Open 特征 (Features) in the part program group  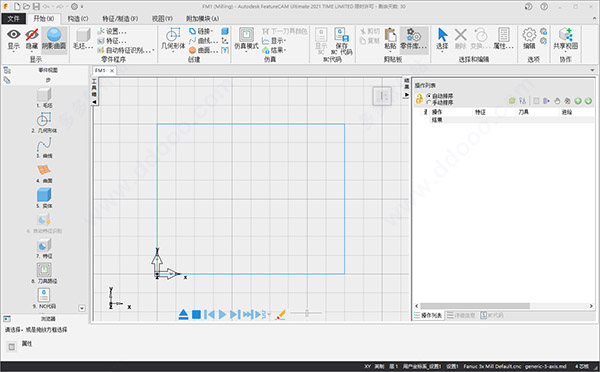point(112,41)
